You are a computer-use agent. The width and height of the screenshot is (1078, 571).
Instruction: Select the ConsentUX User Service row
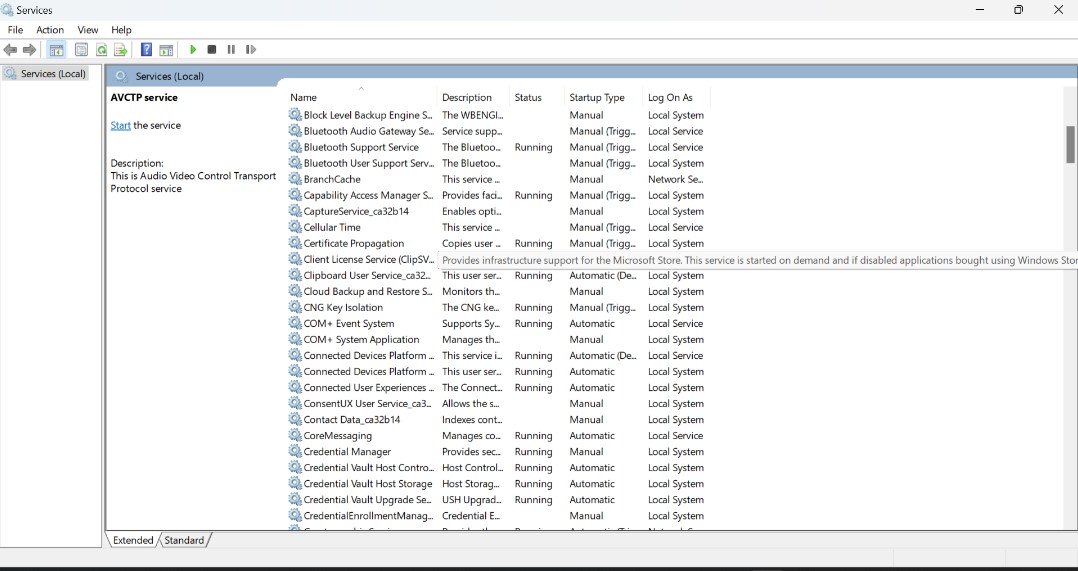click(498, 403)
